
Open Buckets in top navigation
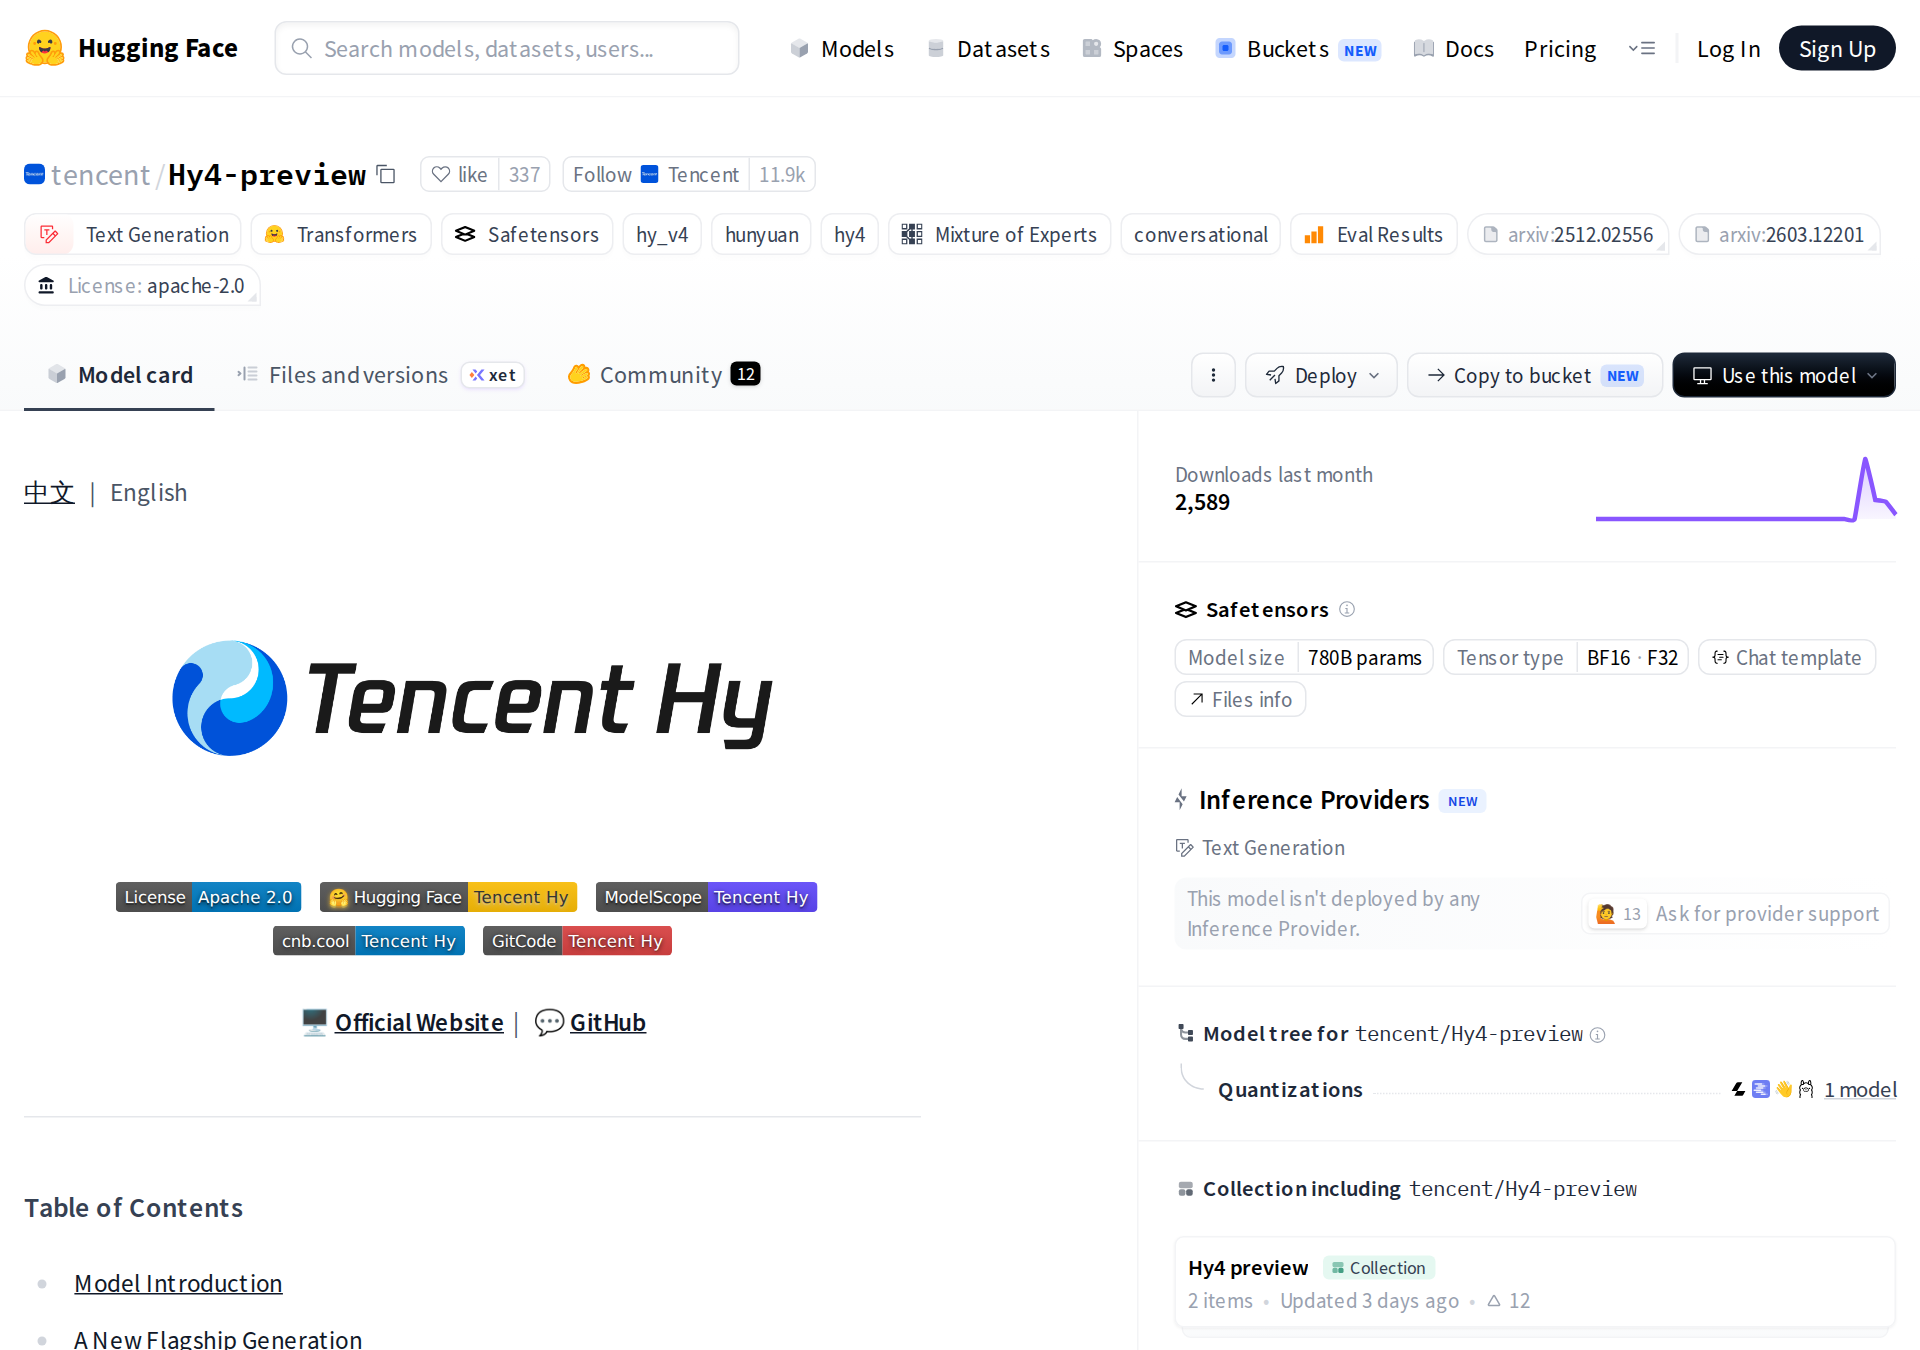coord(1298,49)
